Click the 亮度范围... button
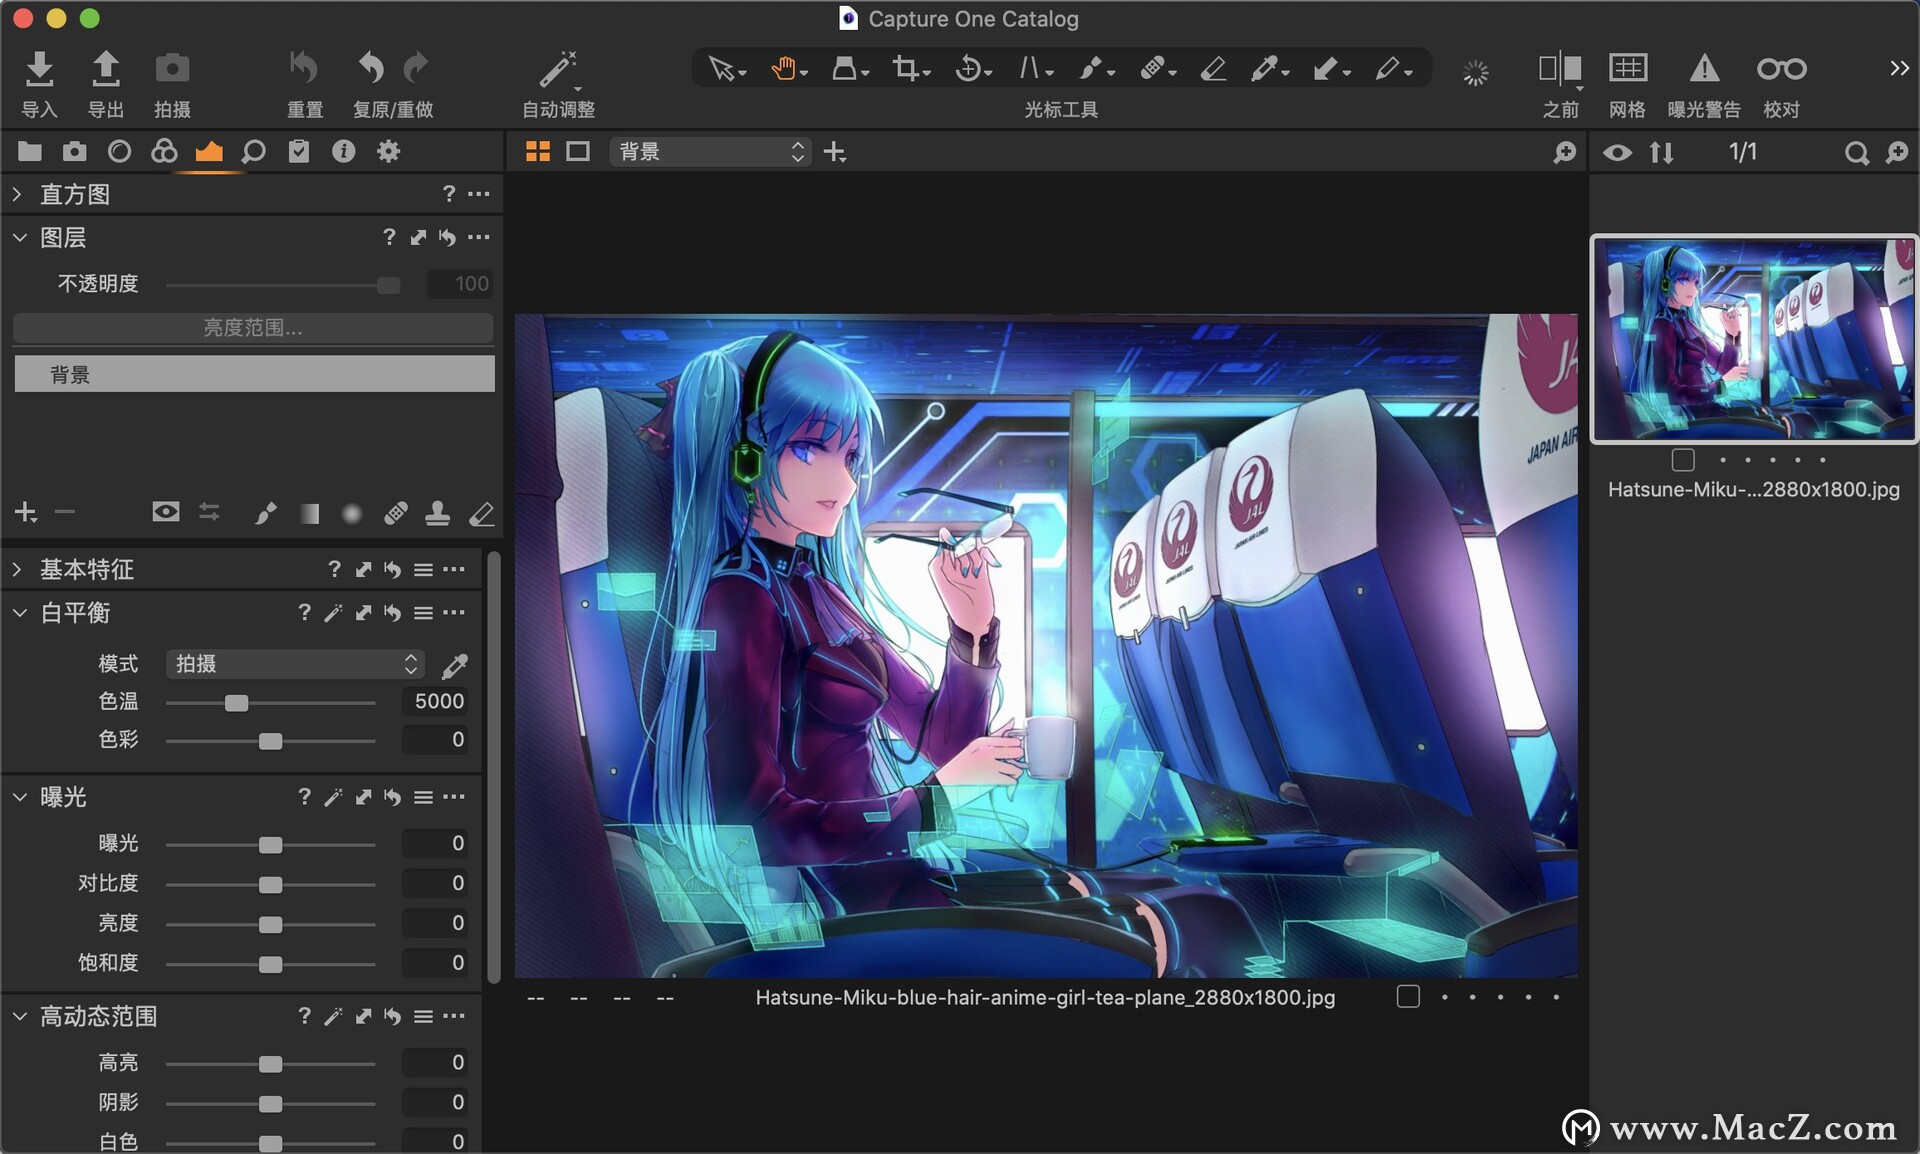Viewport: 1920px width, 1154px height. coord(253,328)
